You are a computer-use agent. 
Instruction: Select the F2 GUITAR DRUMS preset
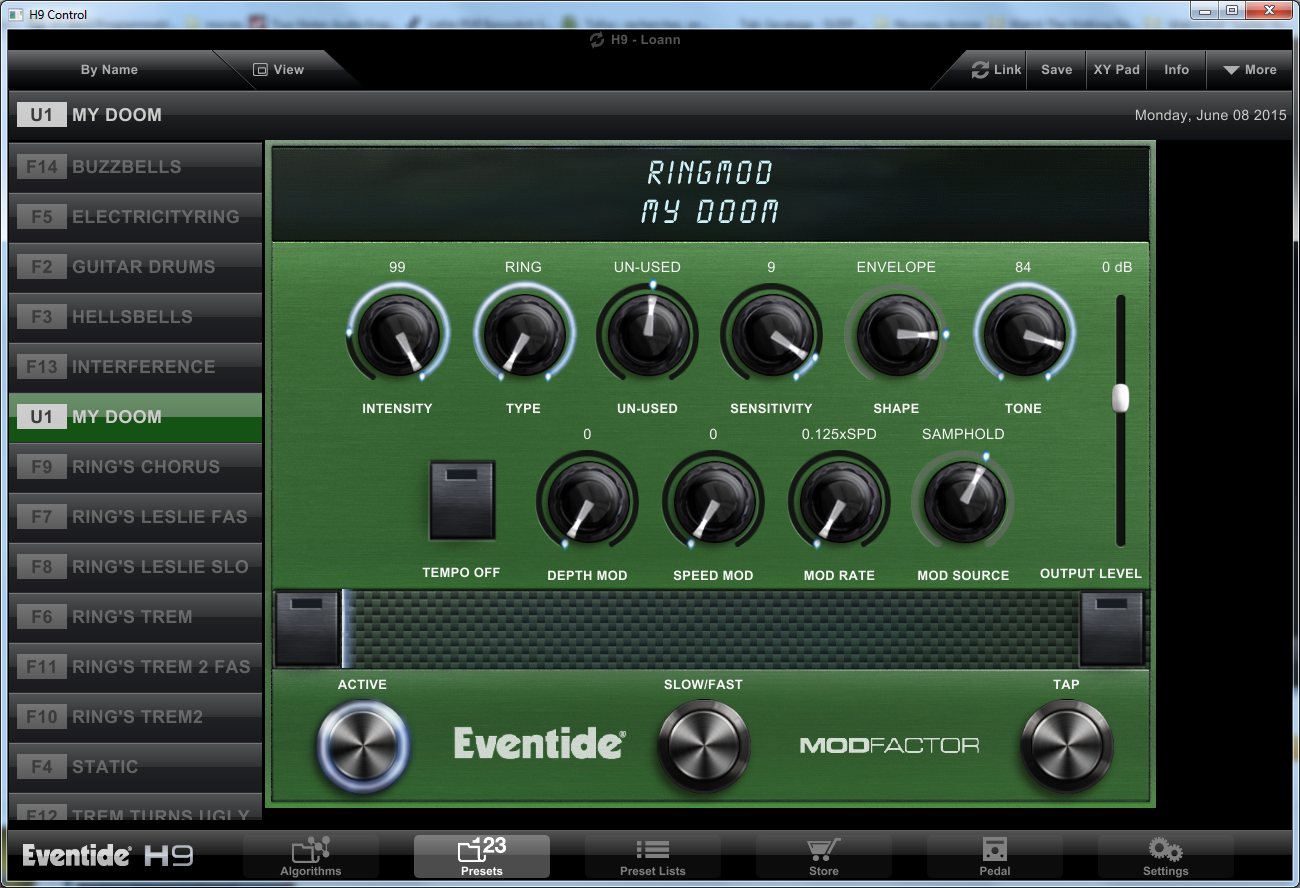[135, 267]
